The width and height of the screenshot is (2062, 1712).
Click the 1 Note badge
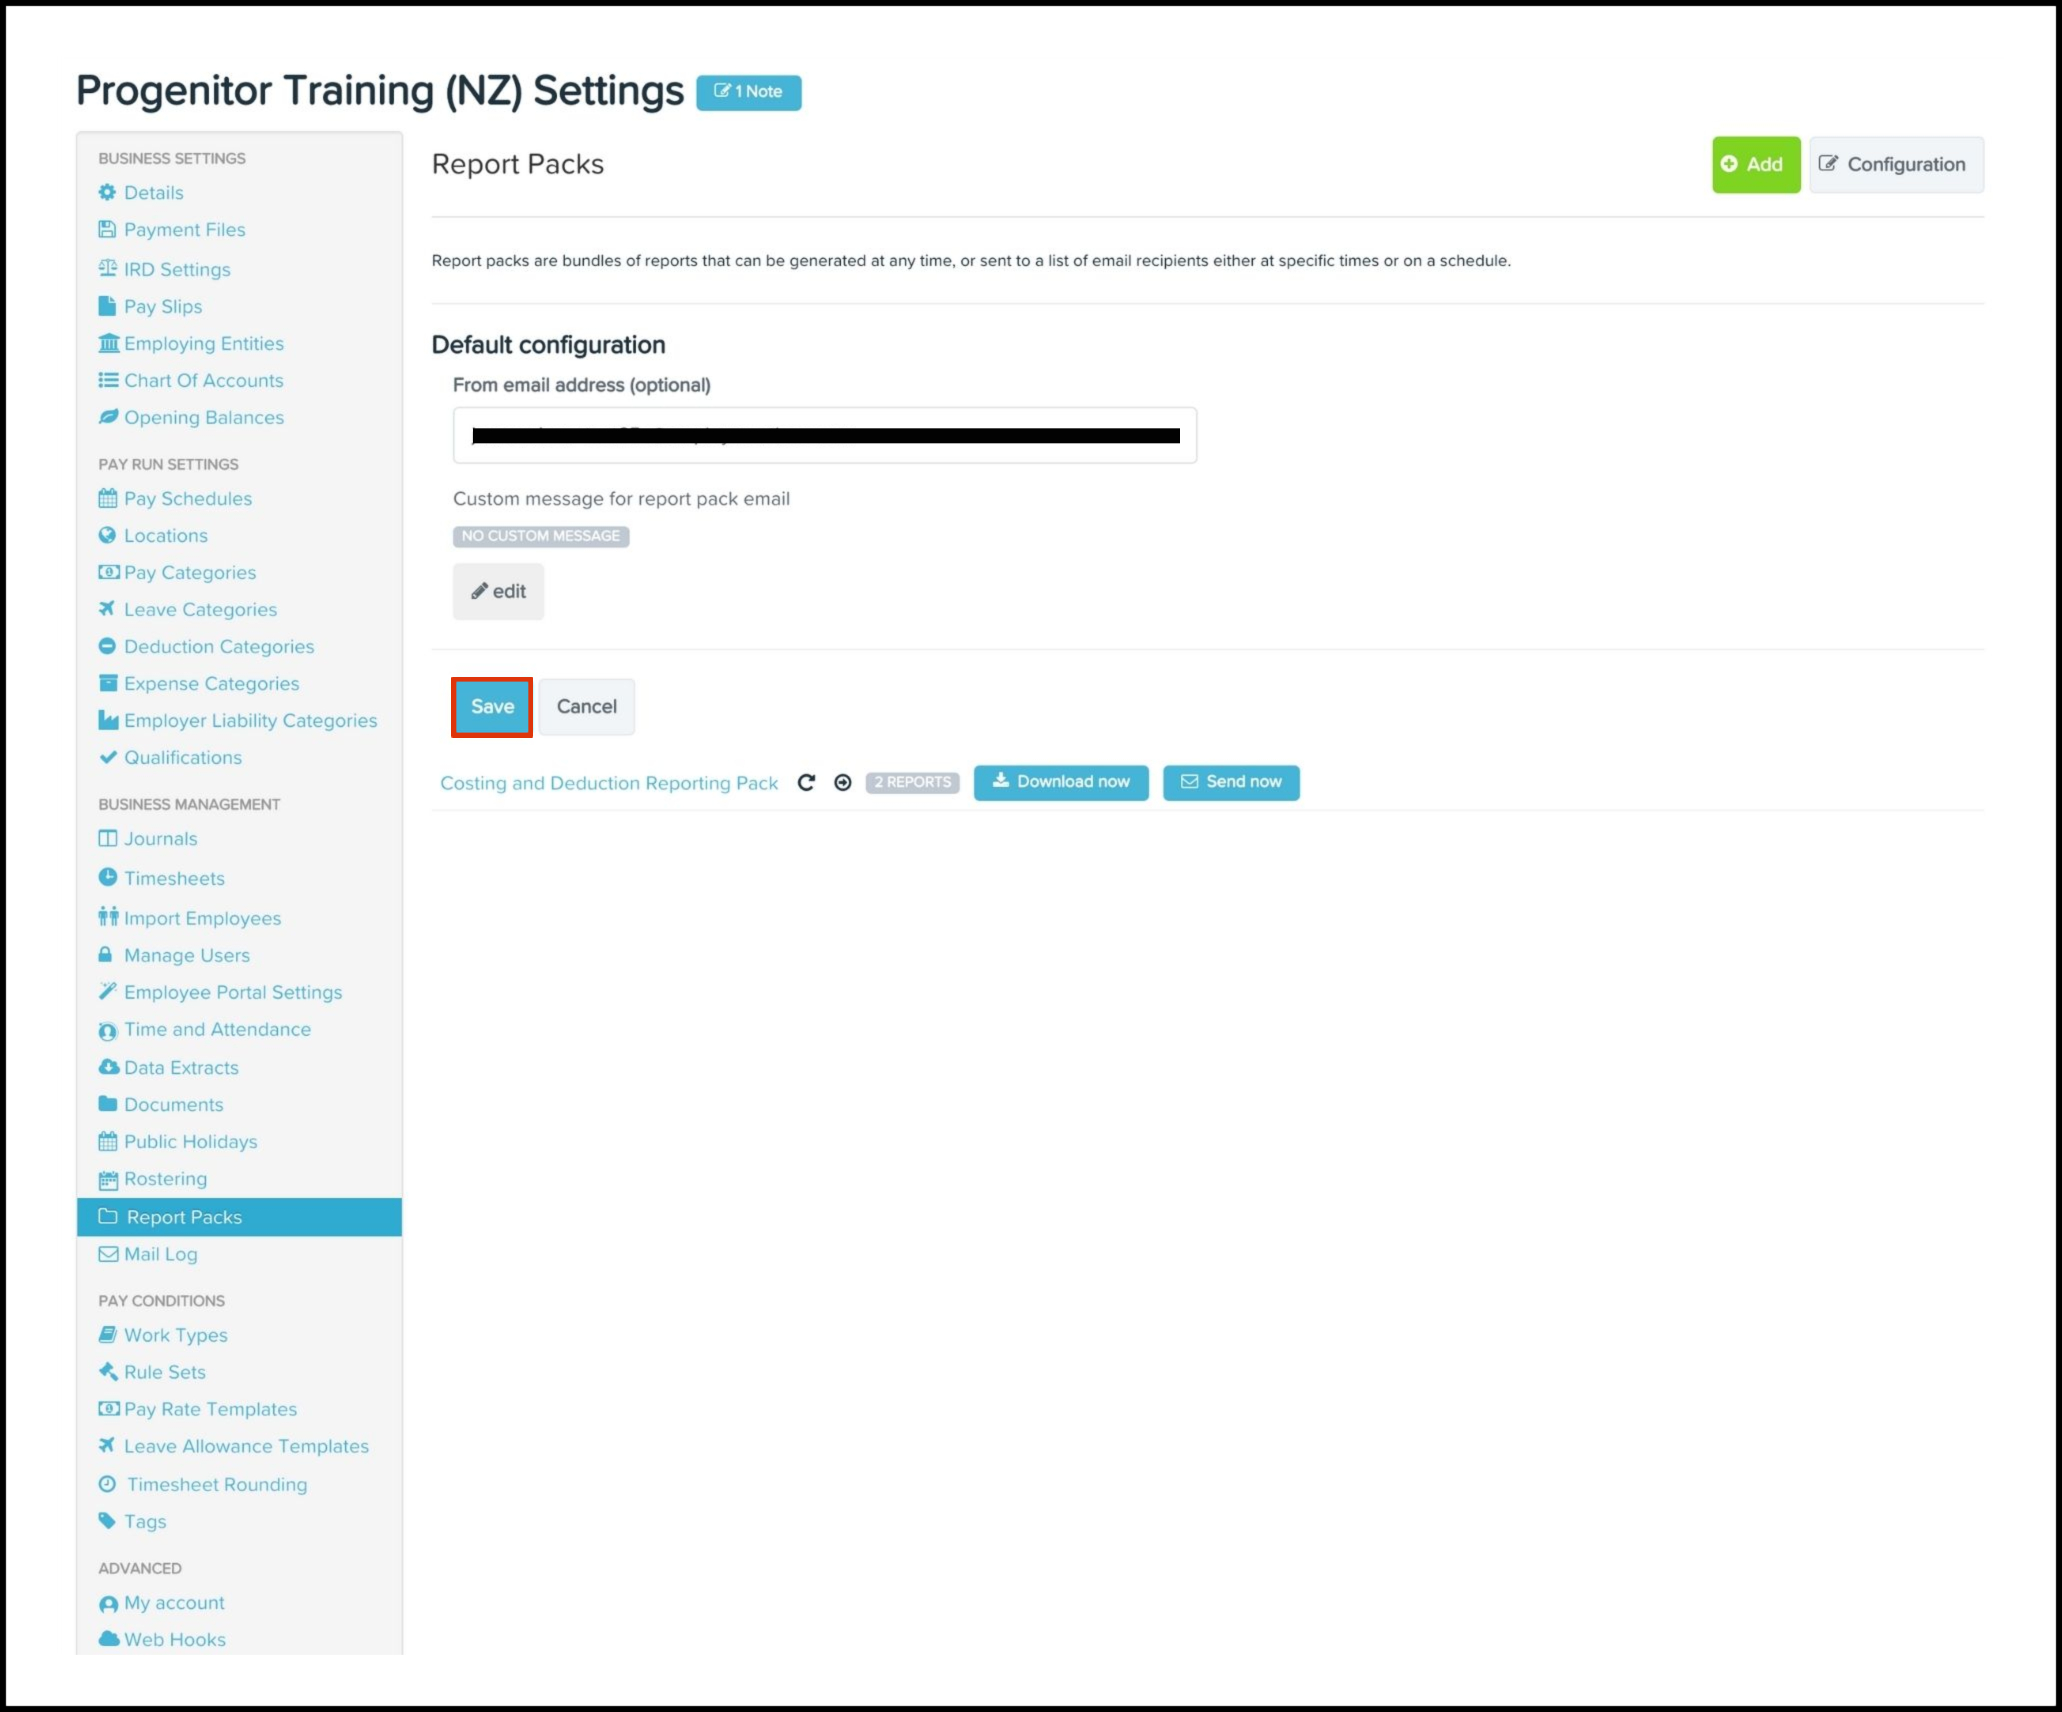[748, 92]
